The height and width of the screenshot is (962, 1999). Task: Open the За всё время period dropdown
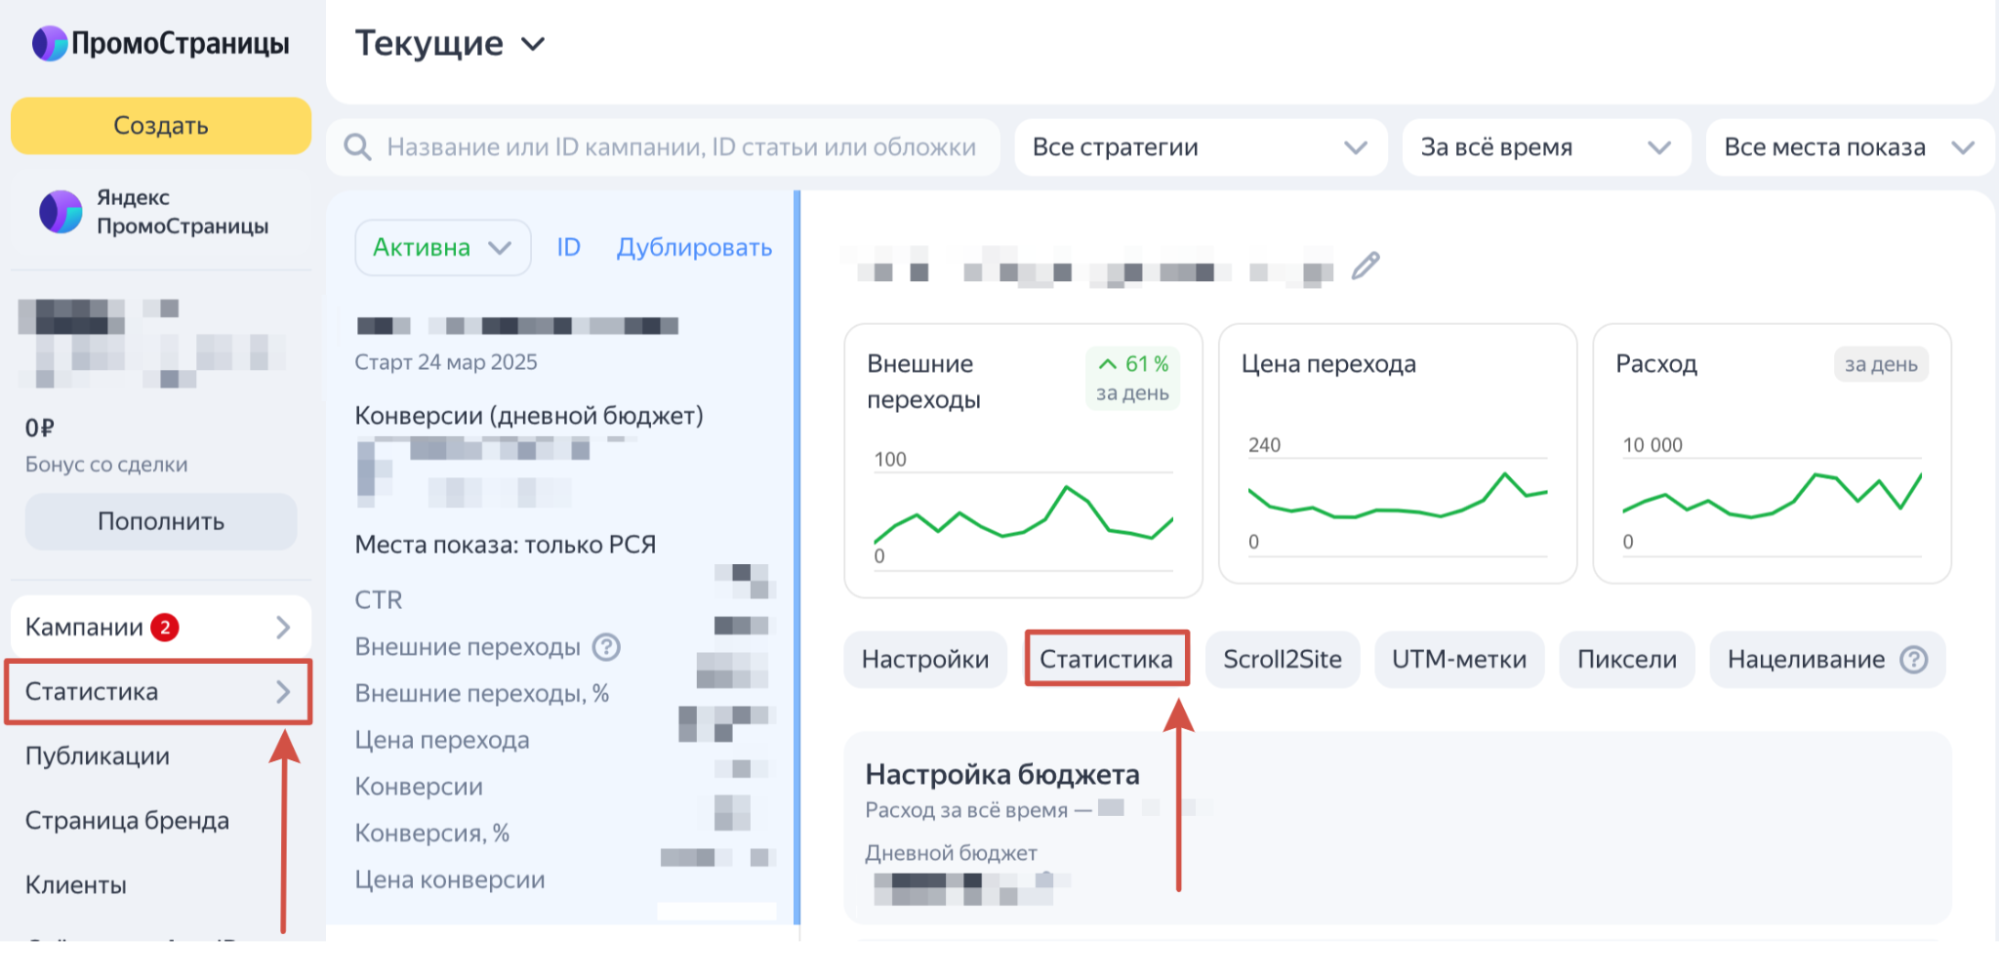point(1545,148)
